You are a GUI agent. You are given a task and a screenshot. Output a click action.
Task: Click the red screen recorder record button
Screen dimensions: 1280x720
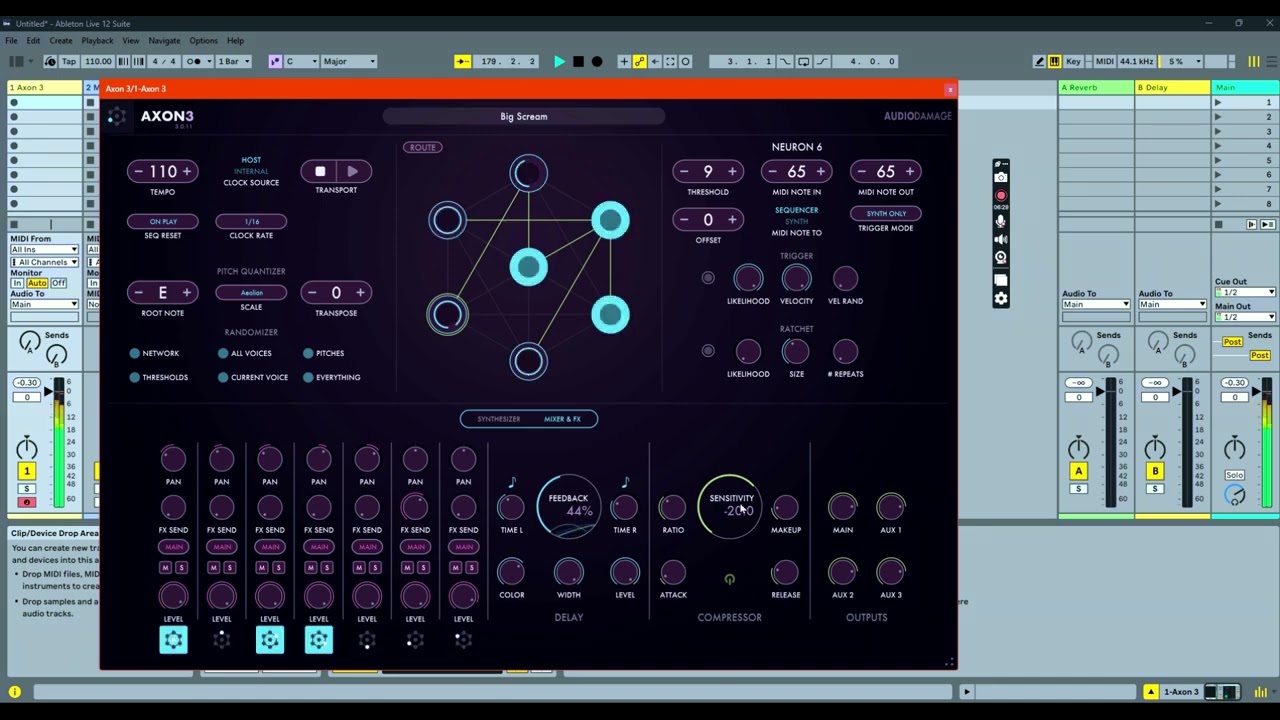point(1001,196)
